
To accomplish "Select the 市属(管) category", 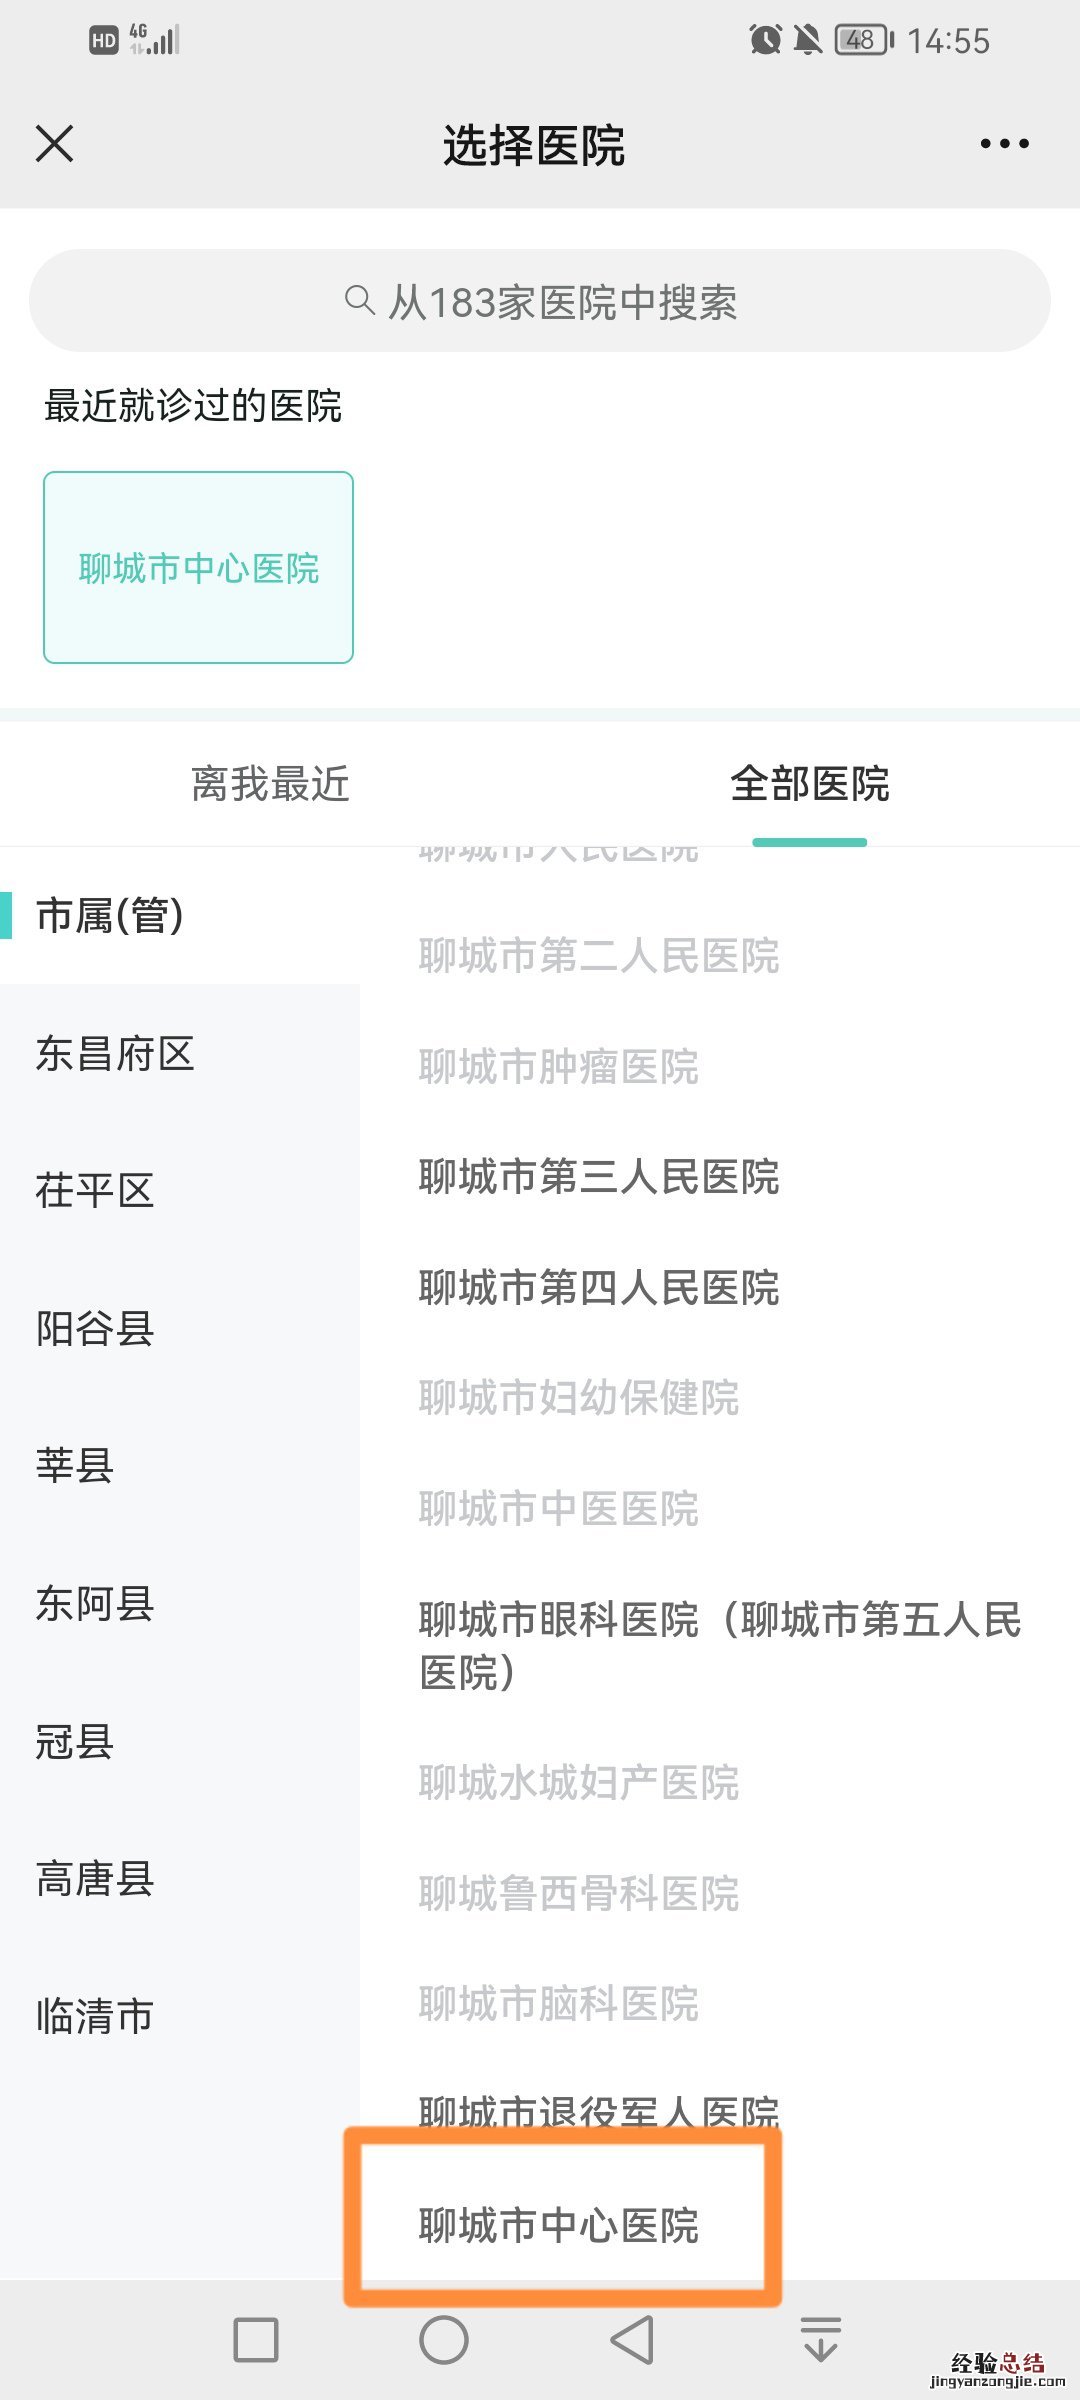I will [x=110, y=915].
